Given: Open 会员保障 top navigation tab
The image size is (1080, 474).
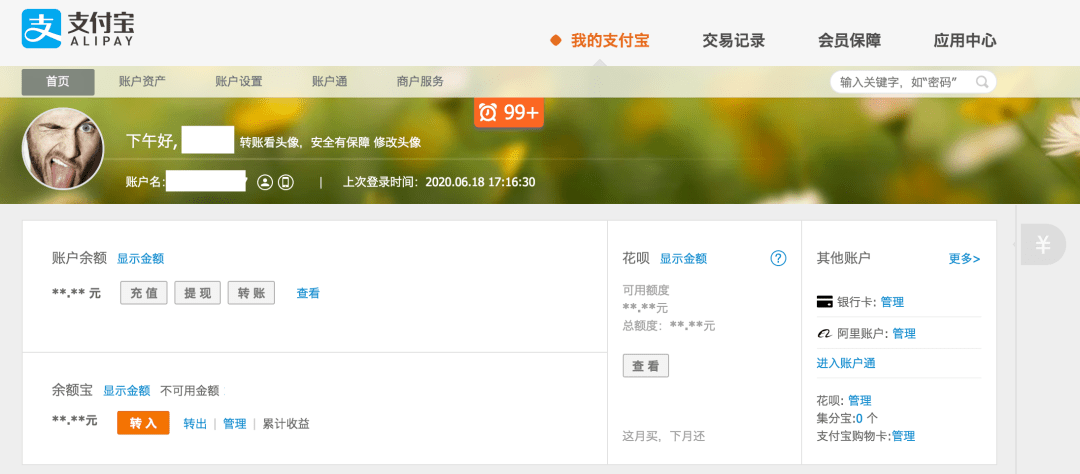Looking at the screenshot, I should [x=849, y=41].
